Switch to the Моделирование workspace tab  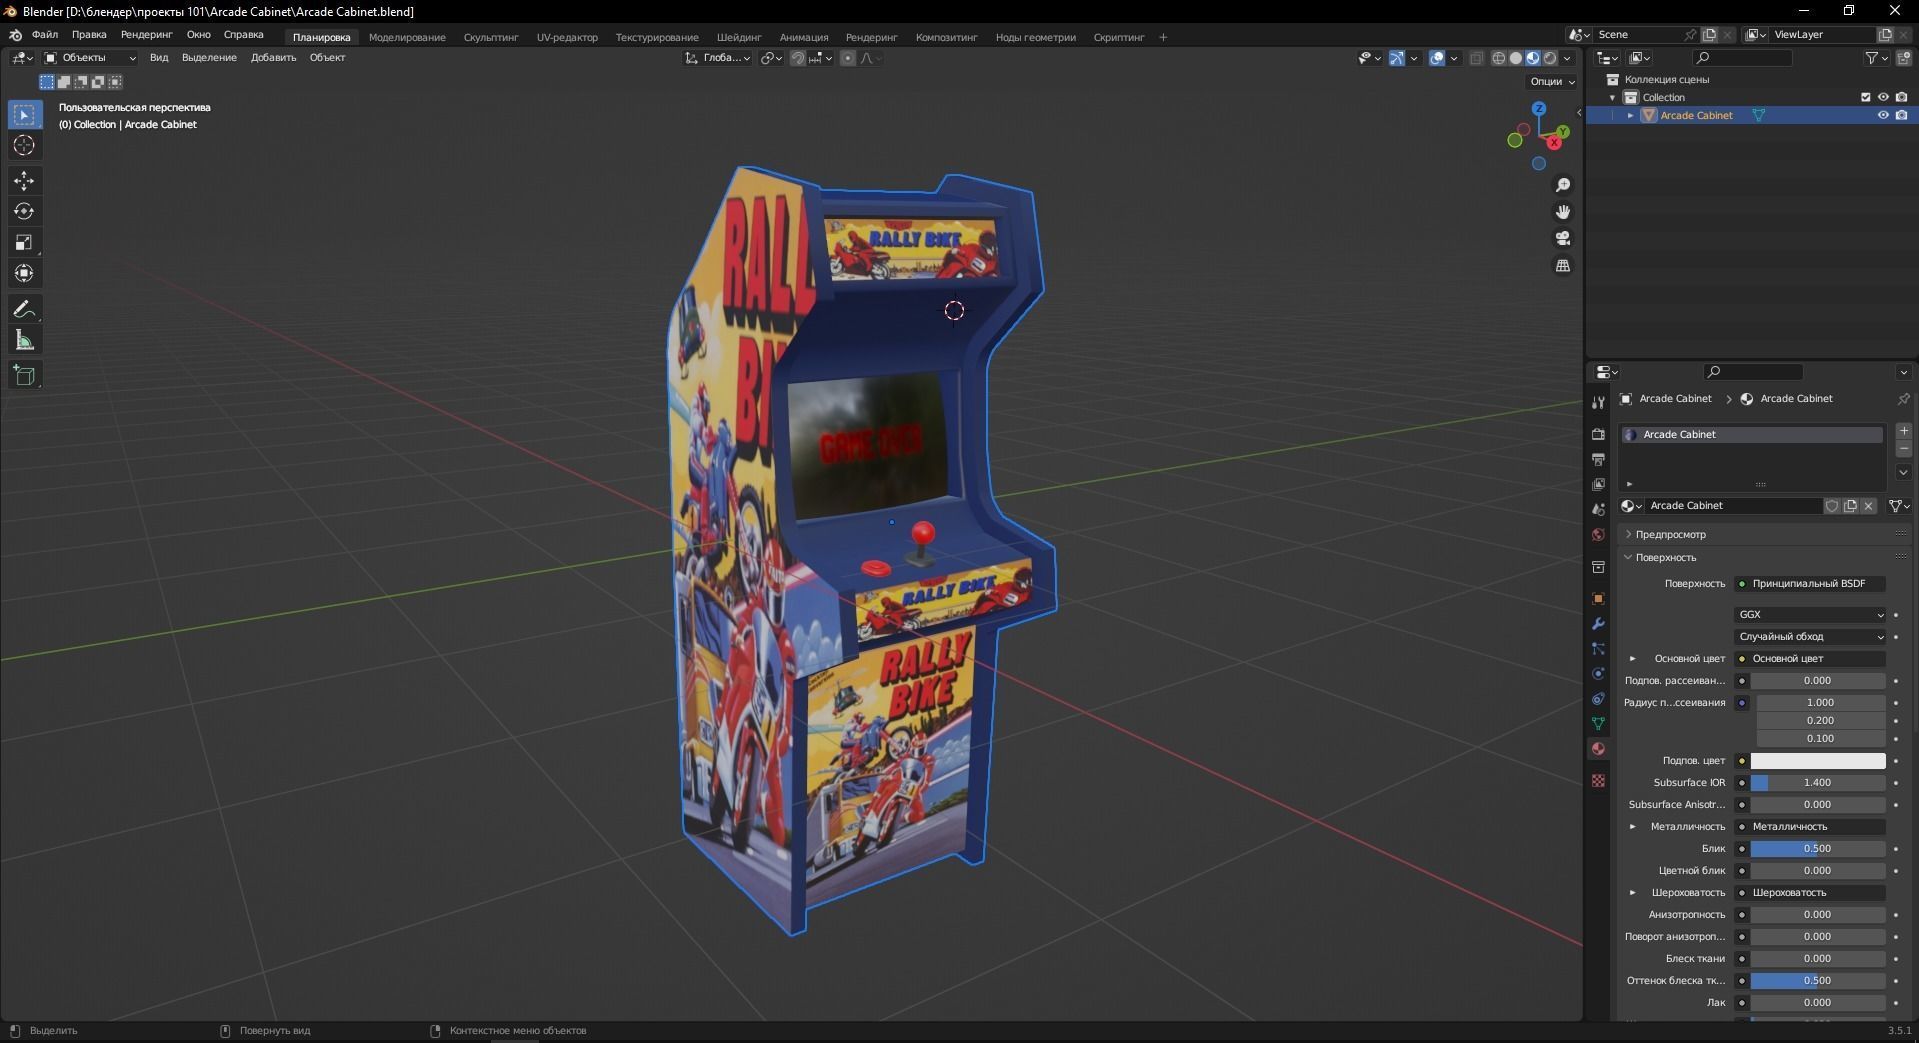(407, 38)
